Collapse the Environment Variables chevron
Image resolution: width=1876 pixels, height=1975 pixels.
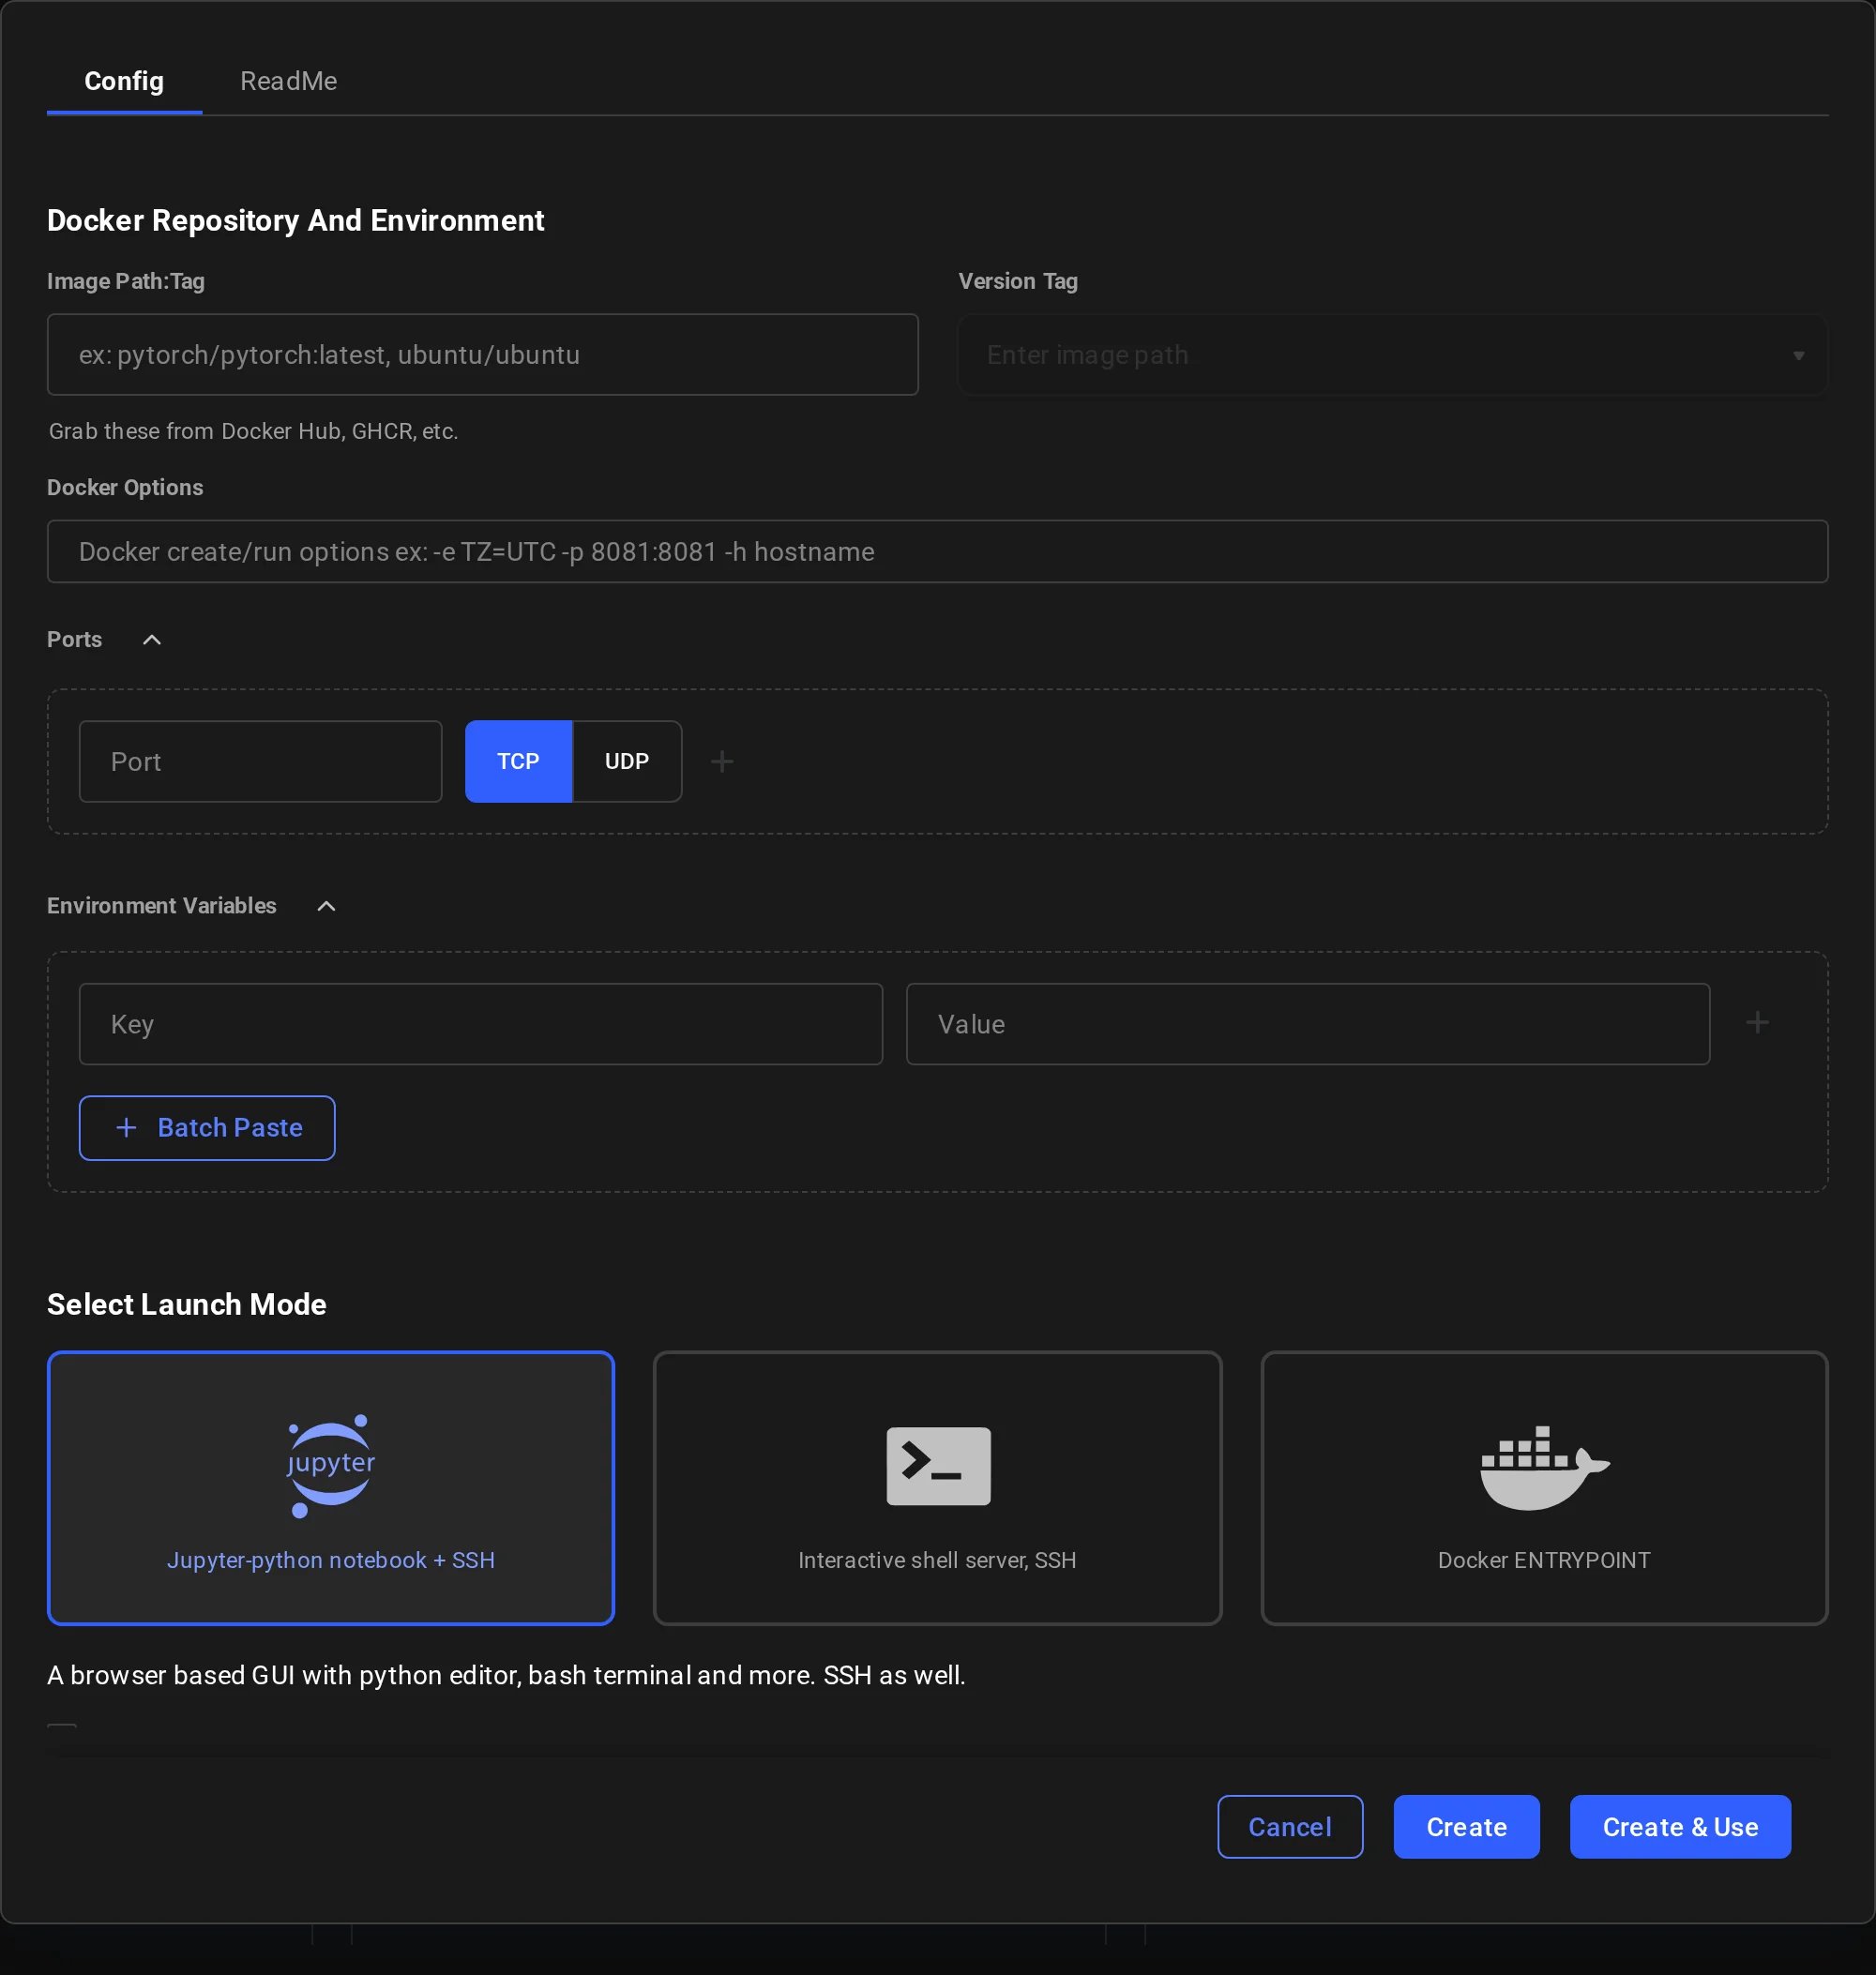326,906
